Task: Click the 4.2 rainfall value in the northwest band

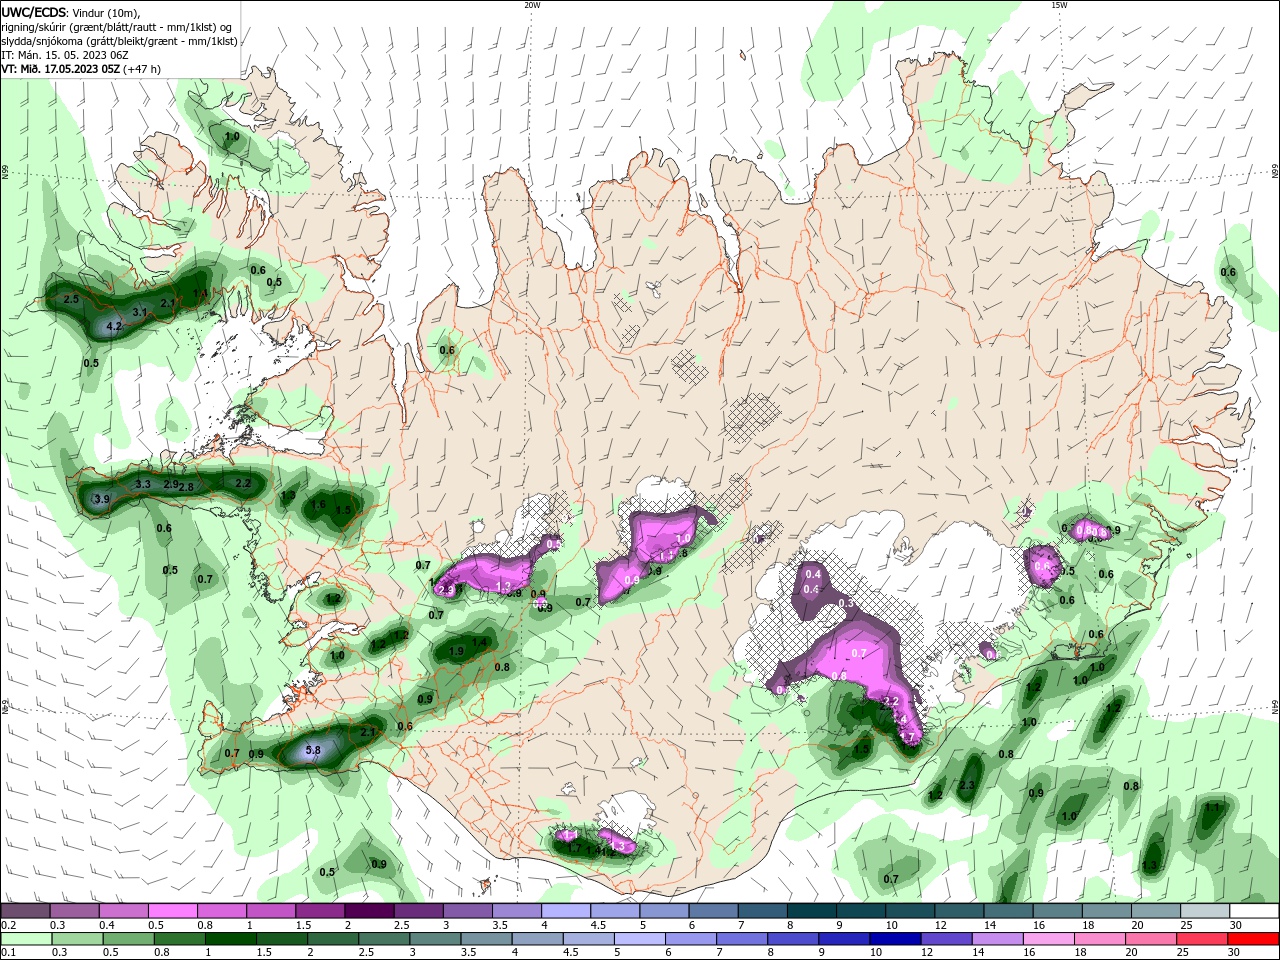Action: tap(113, 326)
